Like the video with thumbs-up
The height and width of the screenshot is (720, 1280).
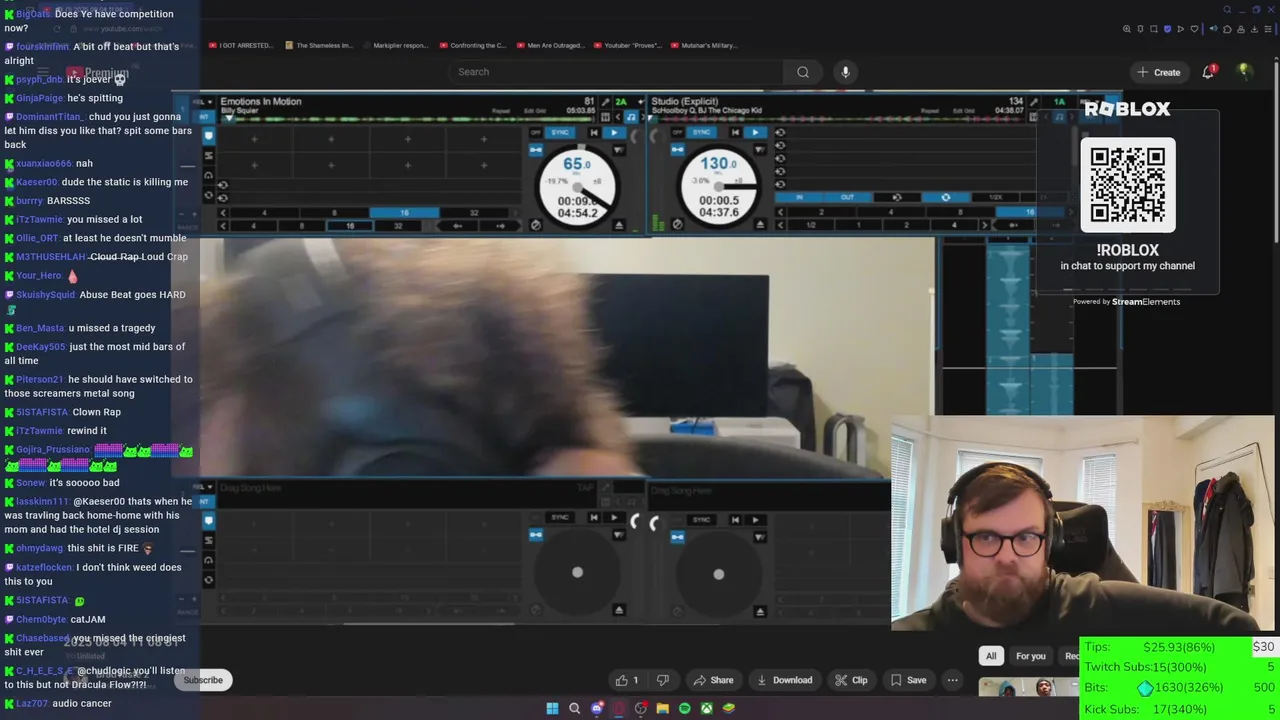(626, 680)
